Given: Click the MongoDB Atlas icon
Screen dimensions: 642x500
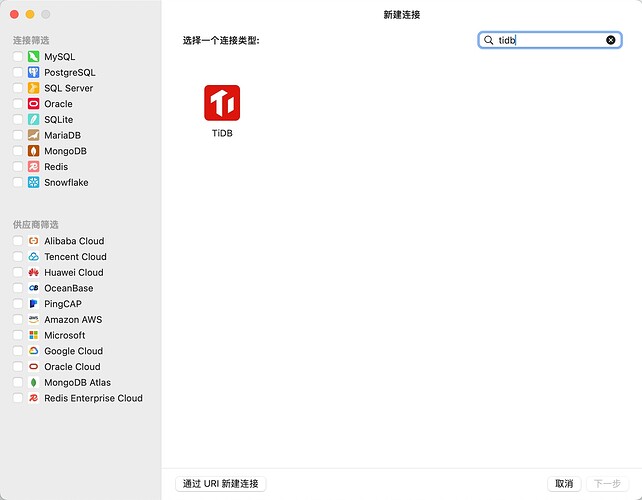Looking at the screenshot, I should [34, 382].
